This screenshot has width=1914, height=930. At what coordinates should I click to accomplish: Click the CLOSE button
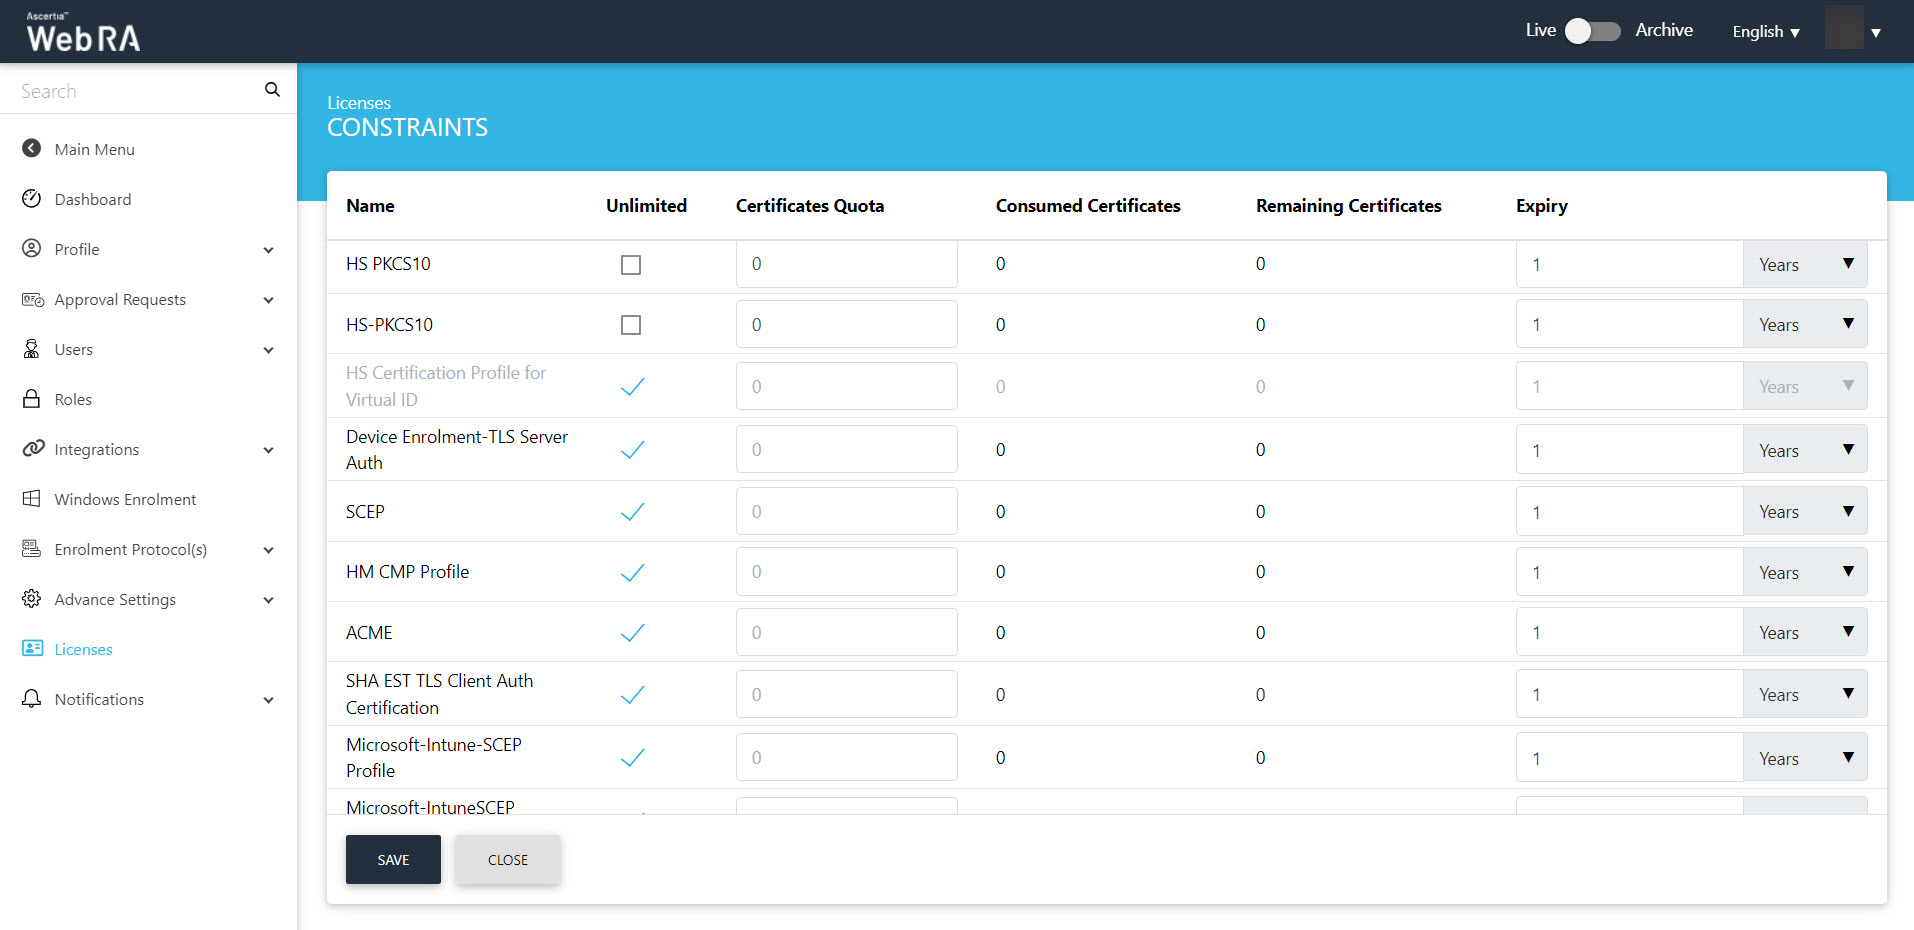[508, 860]
